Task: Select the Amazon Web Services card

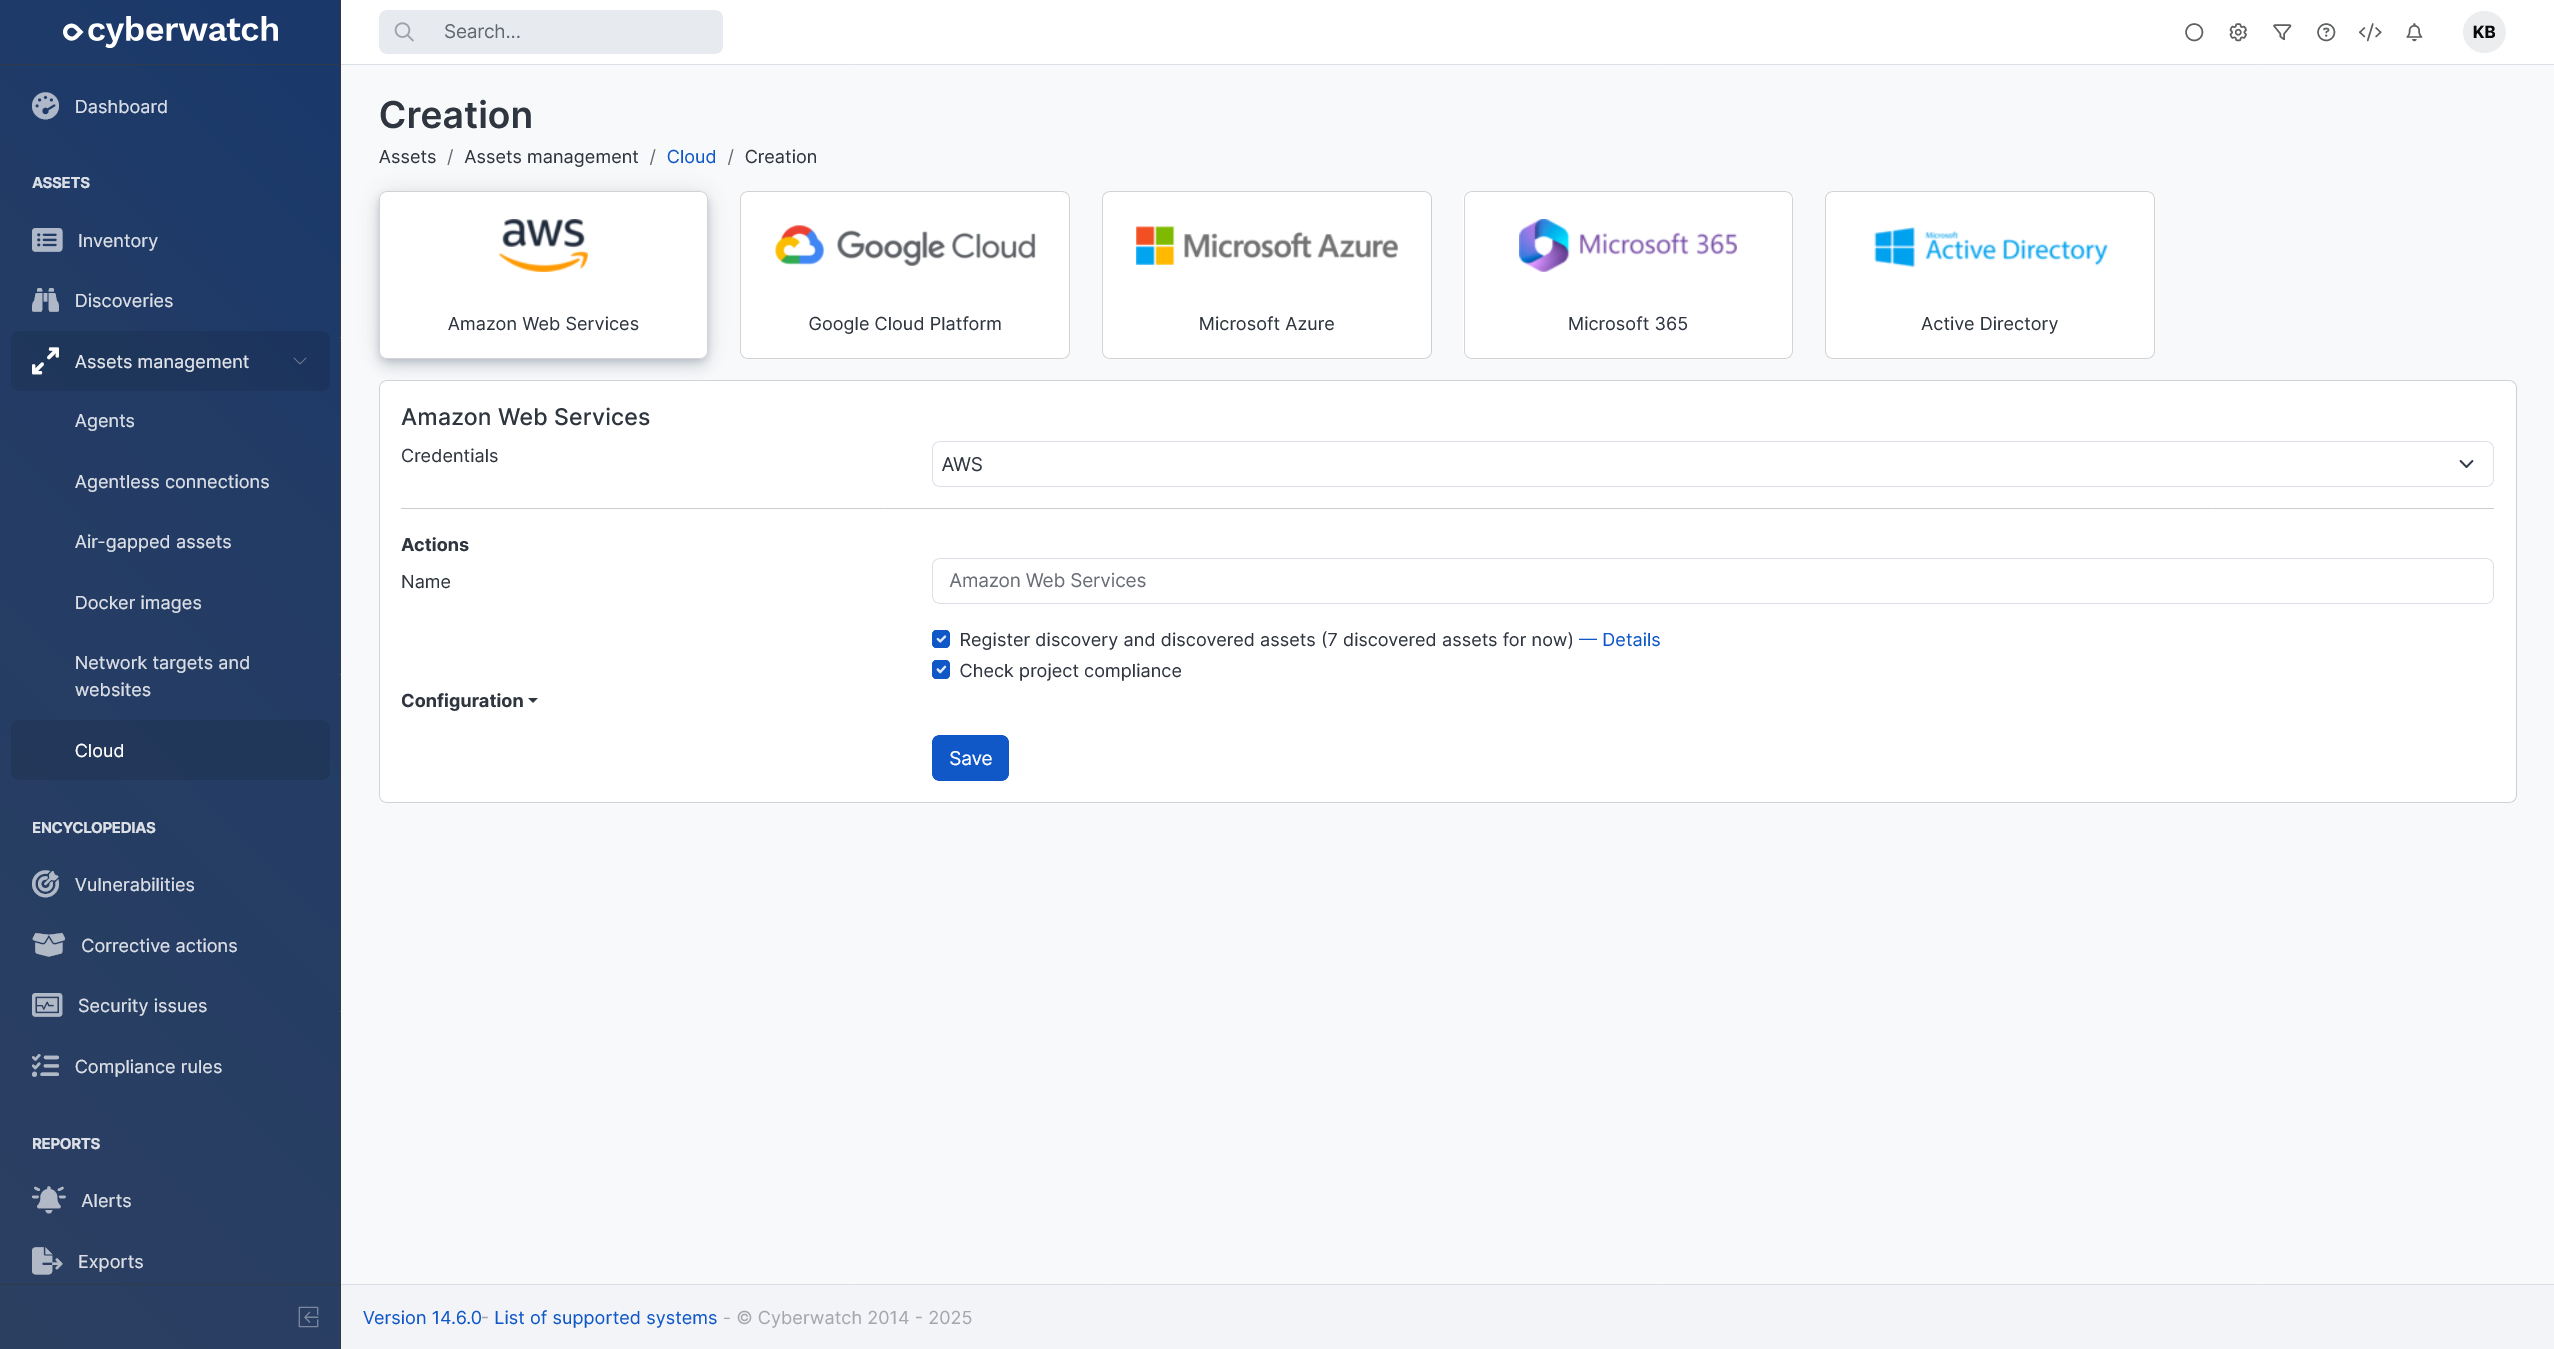Action: (x=543, y=275)
